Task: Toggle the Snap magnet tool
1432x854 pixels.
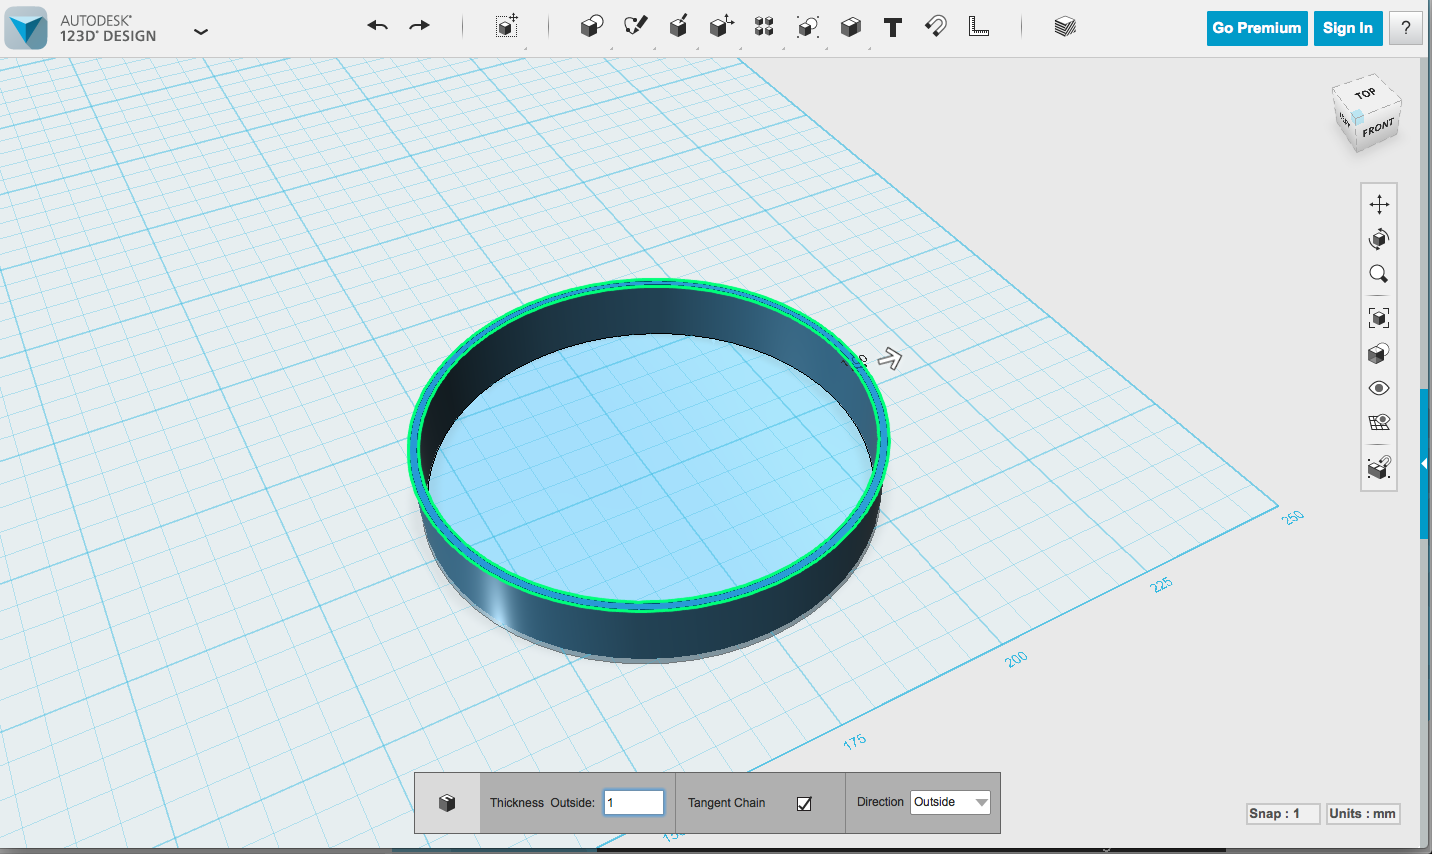Action: tap(936, 26)
